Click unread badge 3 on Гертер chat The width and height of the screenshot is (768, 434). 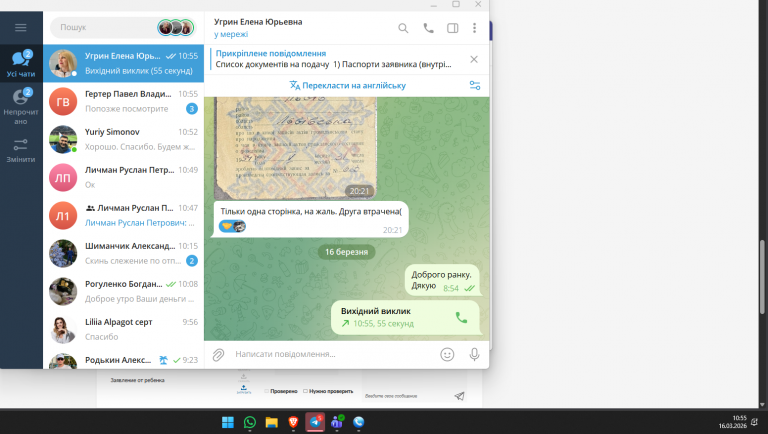(x=192, y=109)
